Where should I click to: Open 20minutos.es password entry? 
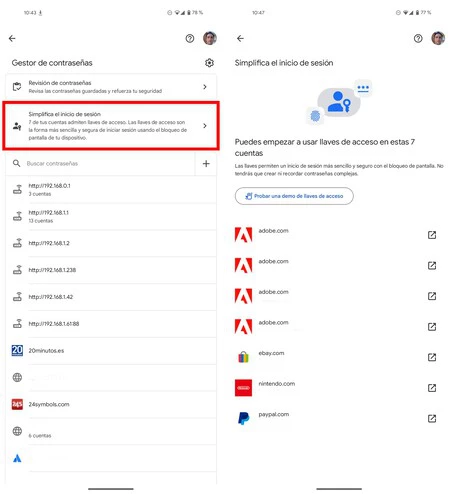click(x=111, y=351)
